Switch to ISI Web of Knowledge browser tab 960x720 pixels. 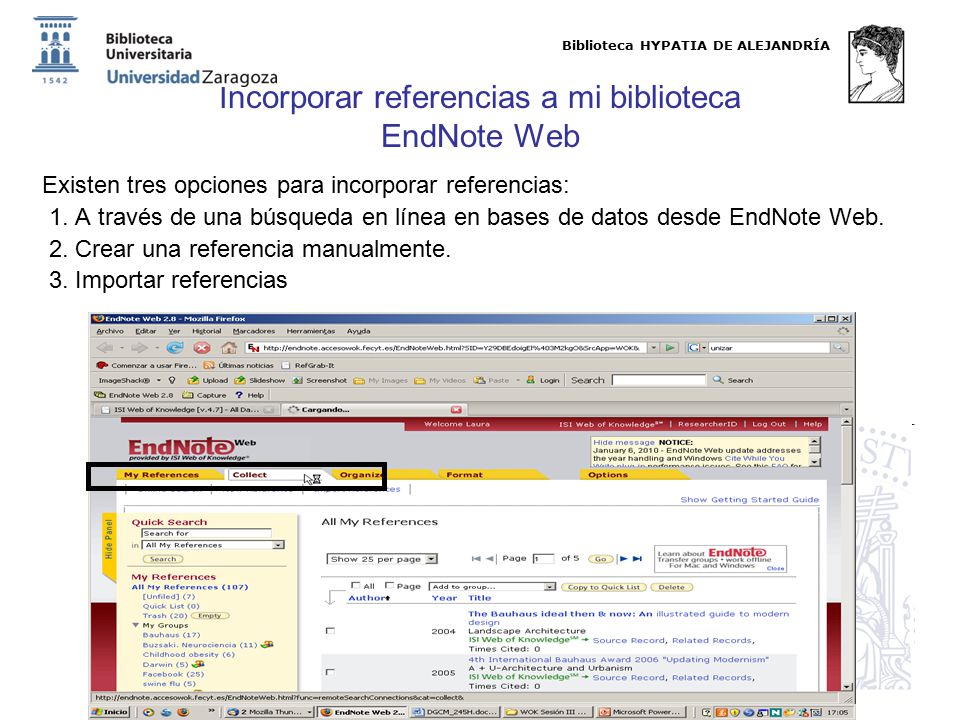186,410
